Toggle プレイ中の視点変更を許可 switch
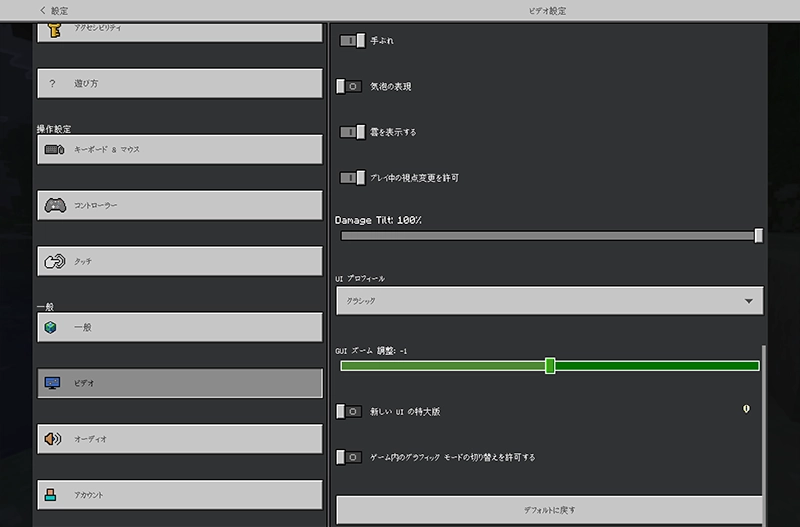 (x=351, y=178)
